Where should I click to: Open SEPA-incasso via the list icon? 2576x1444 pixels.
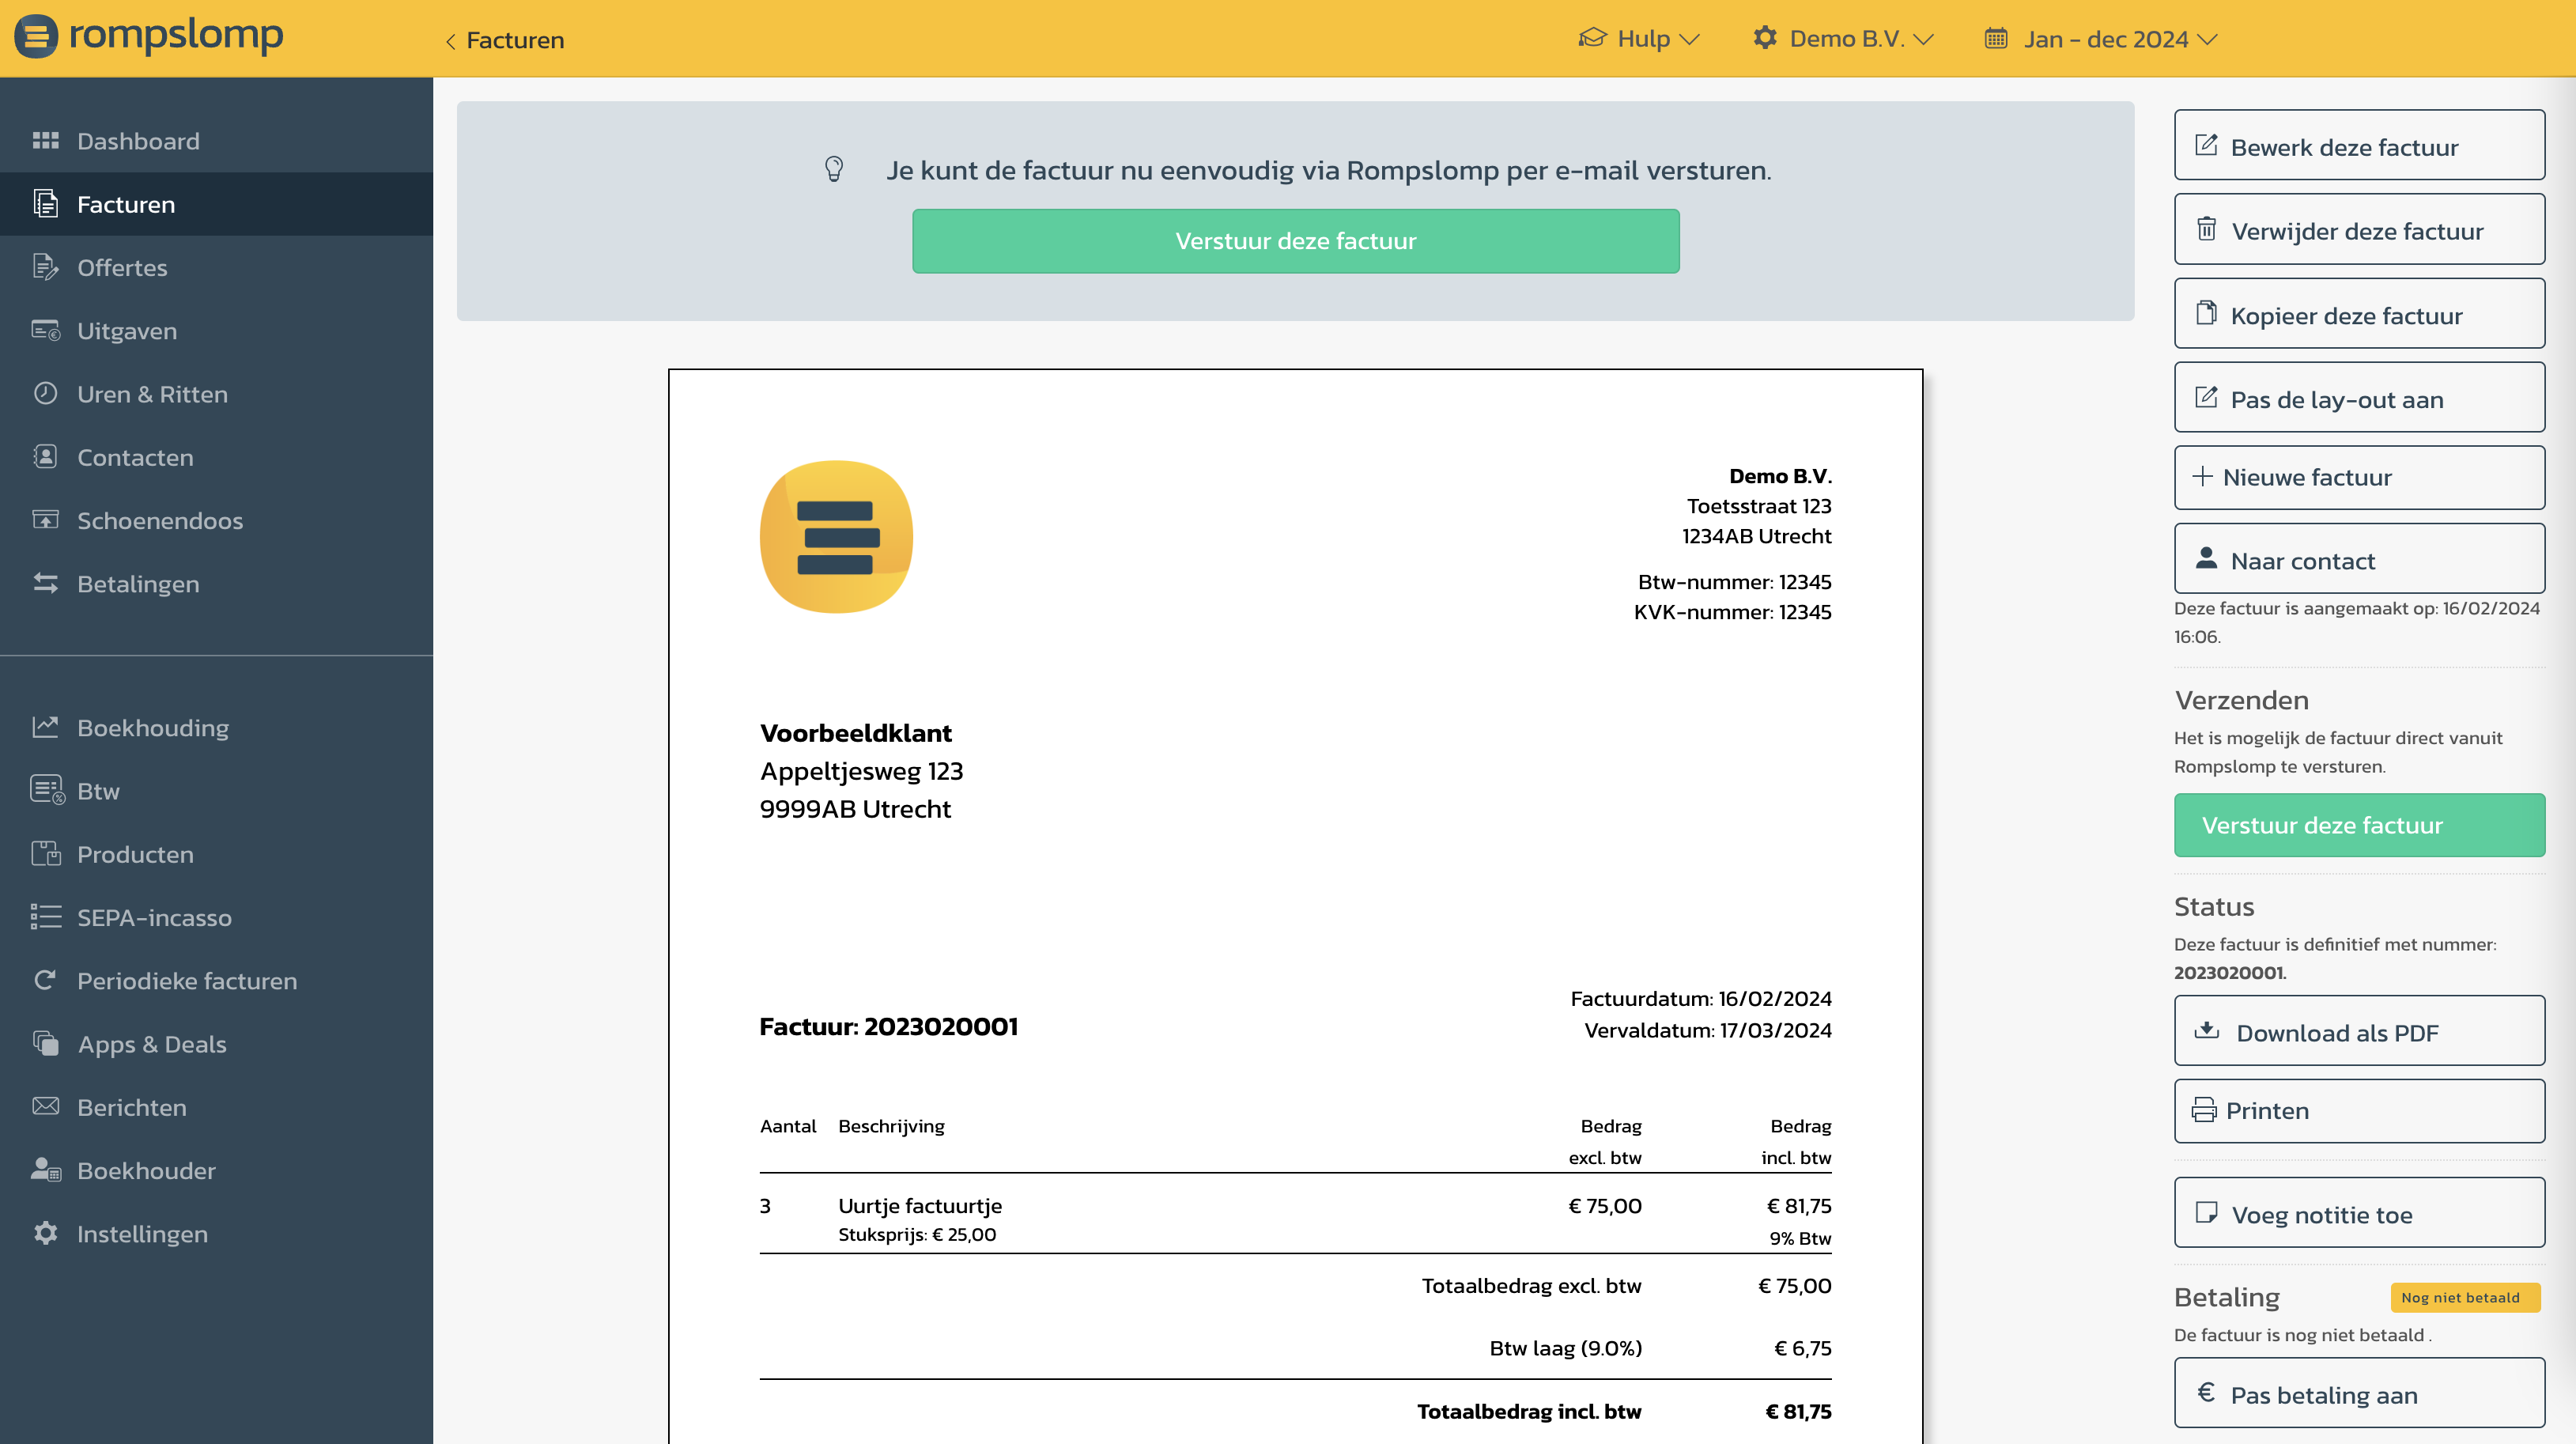[x=46, y=917]
